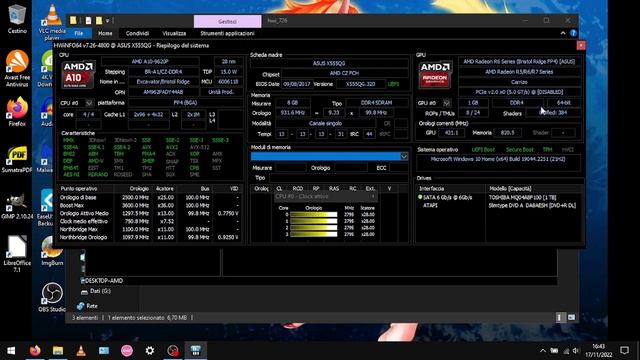Click Core 0 clock bar
The height and width of the screenshot is (360, 640).
coord(313,214)
